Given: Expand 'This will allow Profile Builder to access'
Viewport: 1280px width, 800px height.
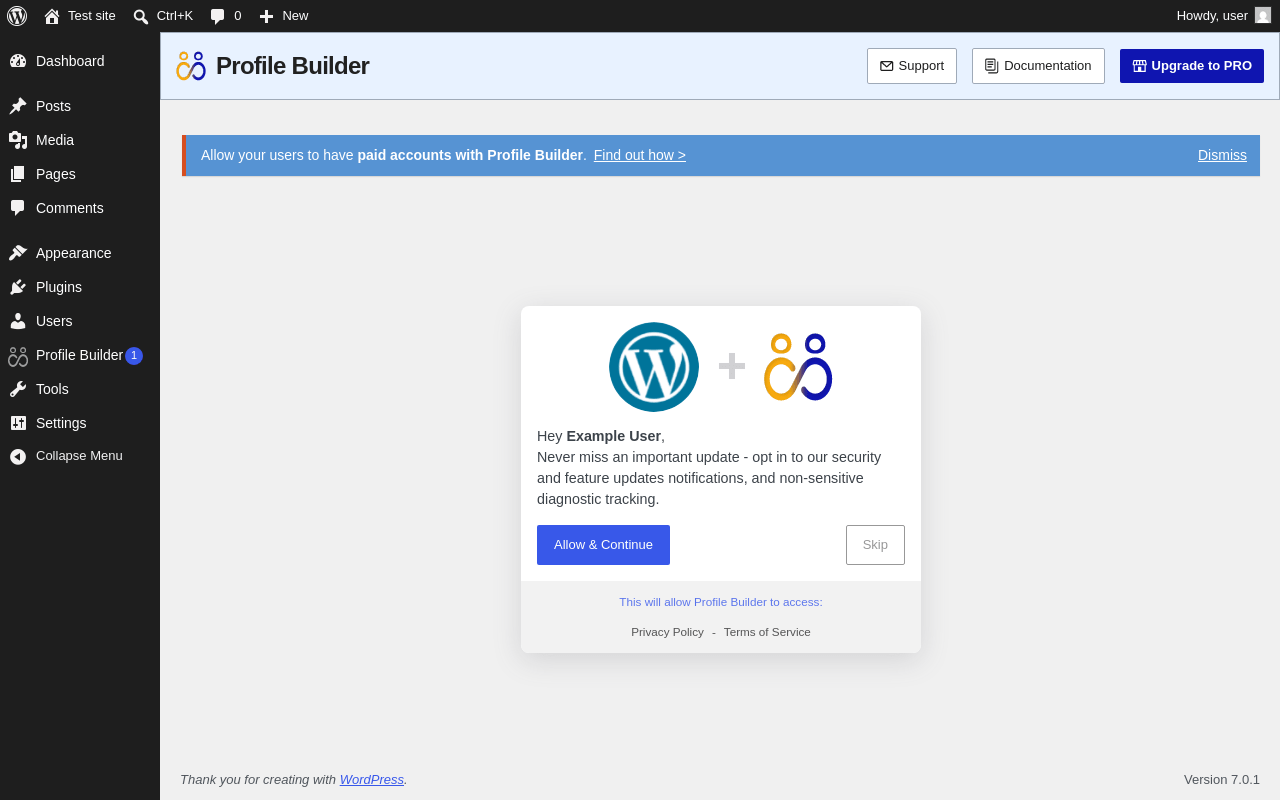Looking at the screenshot, I should (x=721, y=602).
